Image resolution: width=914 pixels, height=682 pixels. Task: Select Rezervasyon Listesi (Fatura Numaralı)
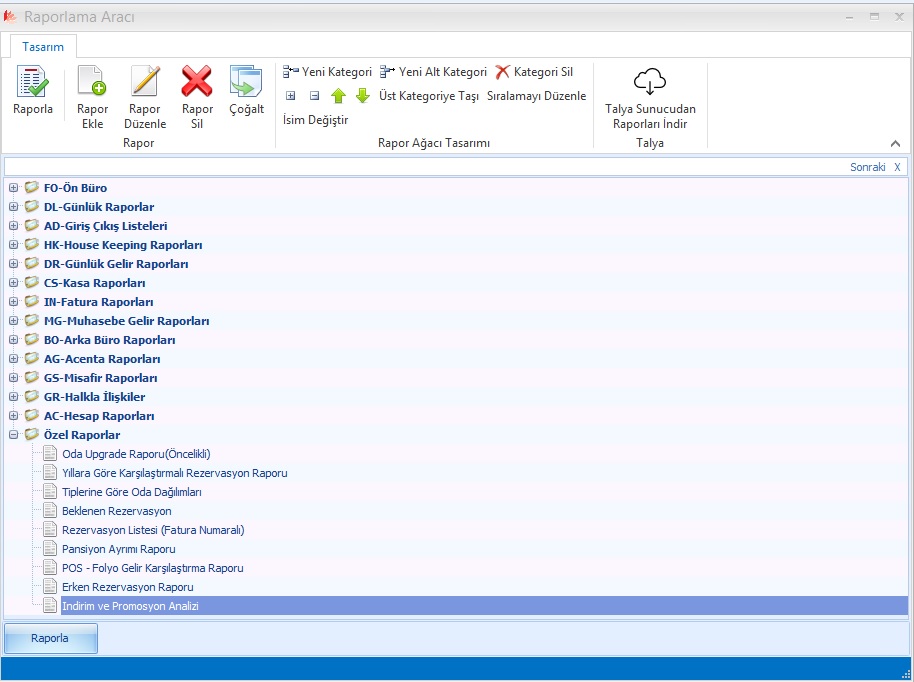[x=153, y=530]
